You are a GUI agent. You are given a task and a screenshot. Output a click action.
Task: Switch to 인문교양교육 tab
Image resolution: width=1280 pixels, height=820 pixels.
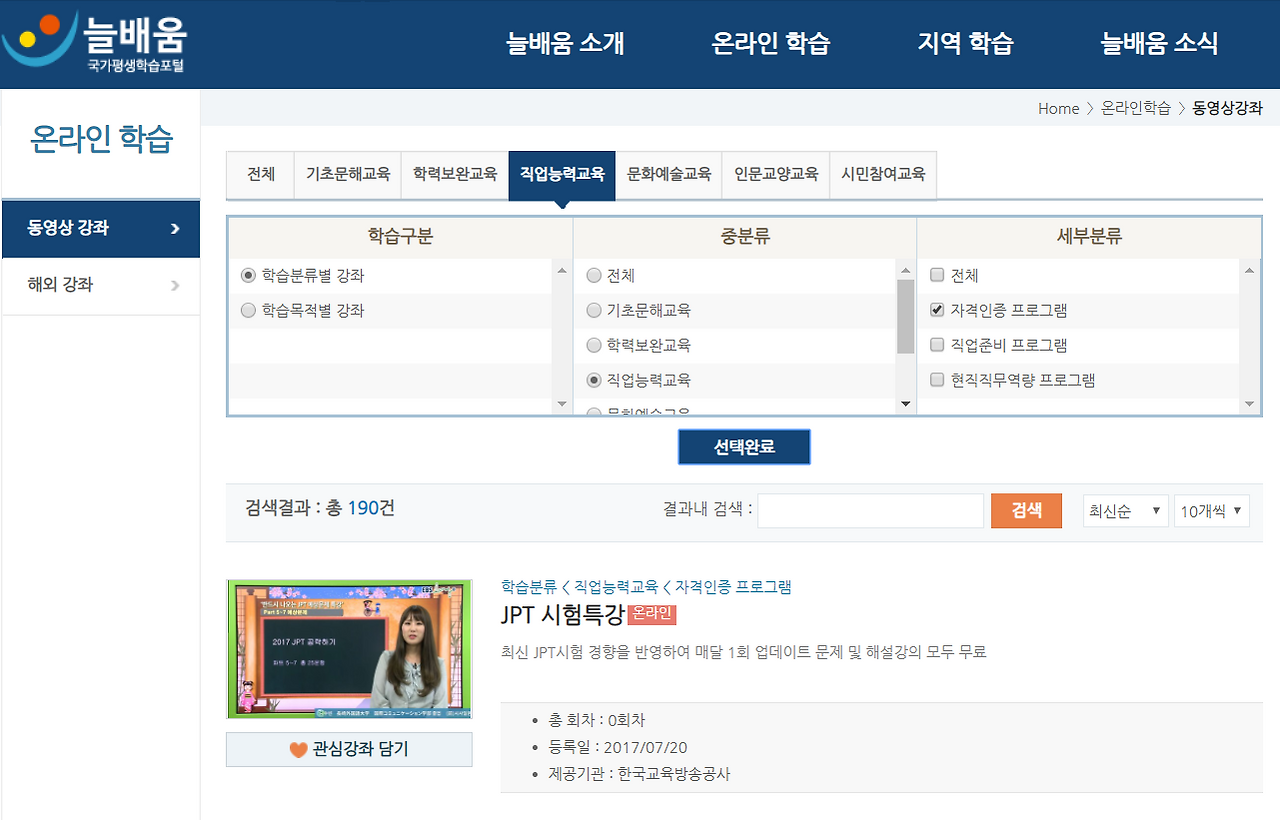coord(776,174)
